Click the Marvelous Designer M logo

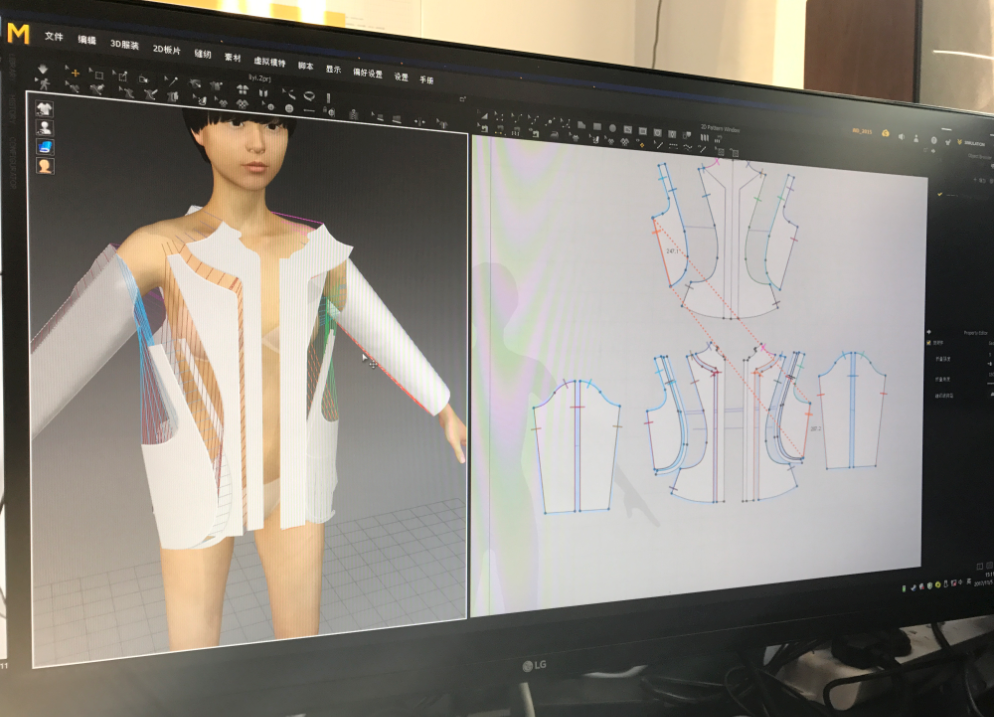coord(18,33)
